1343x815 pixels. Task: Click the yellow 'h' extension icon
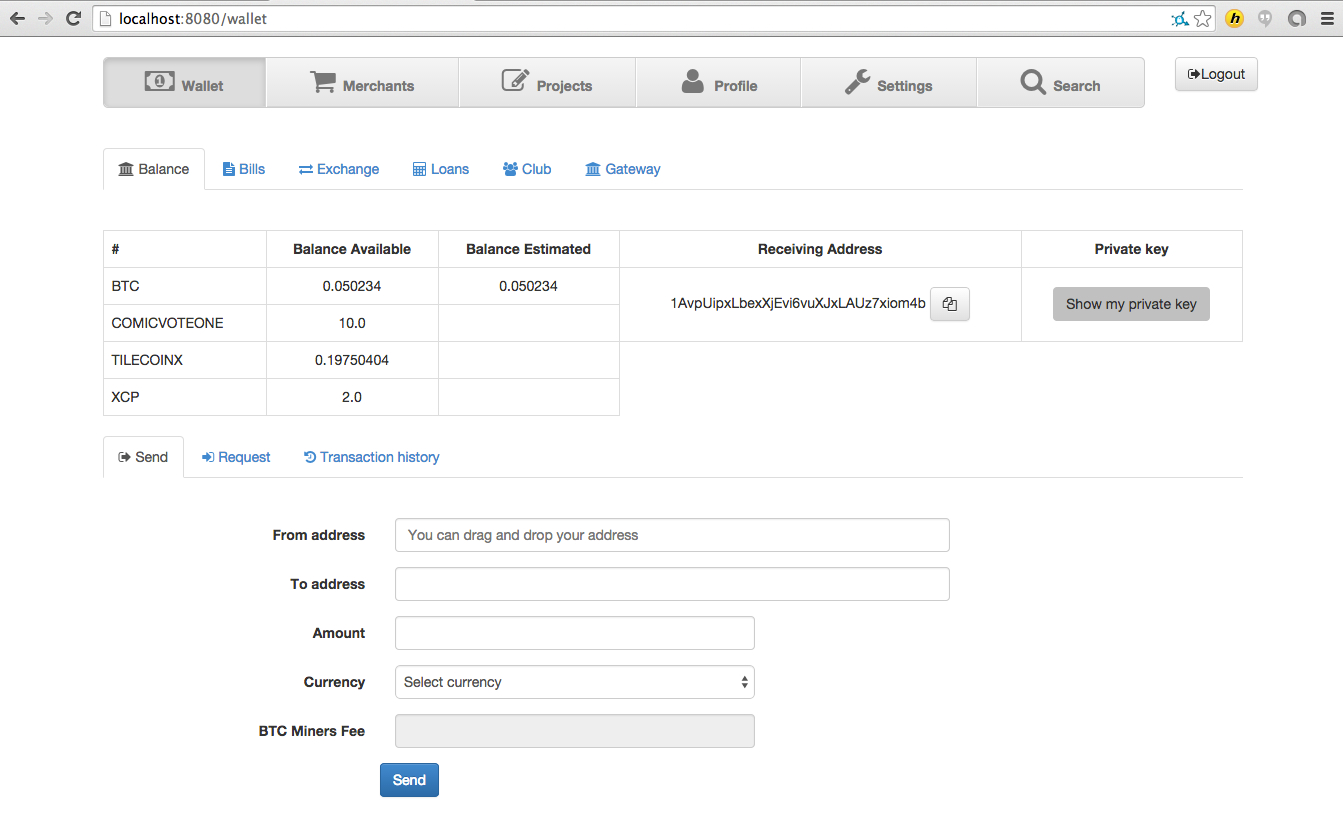pyautogui.click(x=1235, y=18)
